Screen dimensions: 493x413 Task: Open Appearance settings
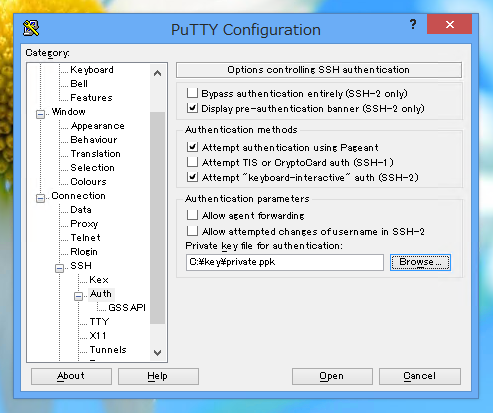click(98, 126)
